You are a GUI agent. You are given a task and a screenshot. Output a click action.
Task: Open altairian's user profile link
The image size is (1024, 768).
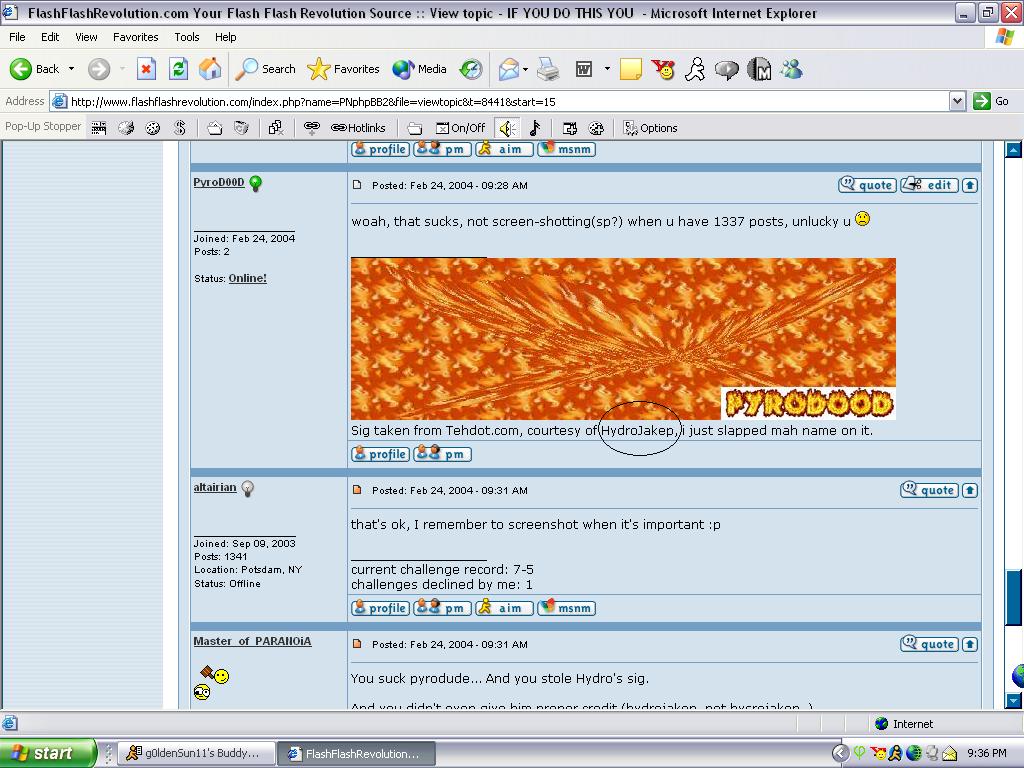click(x=215, y=487)
